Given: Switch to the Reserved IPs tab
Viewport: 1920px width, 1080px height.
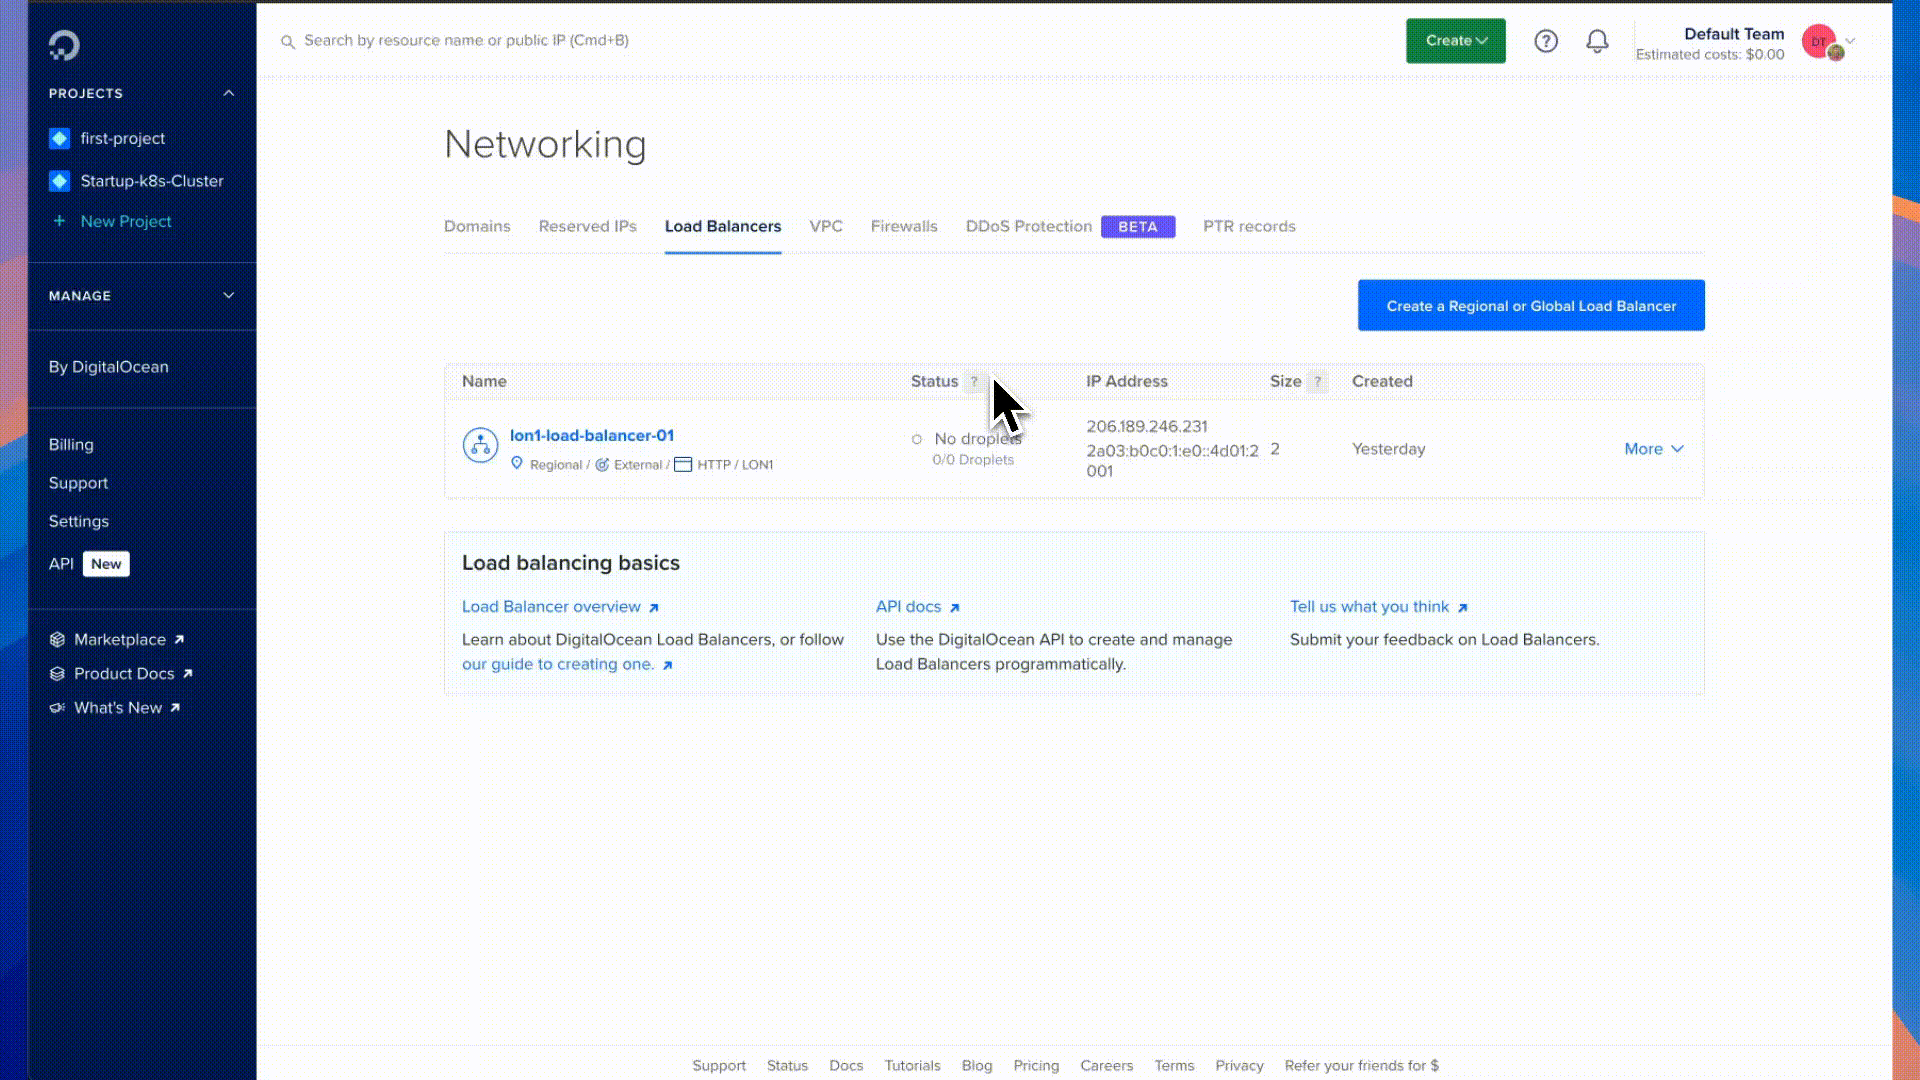Looking at the screenshot, I should (x=588, y=226).
